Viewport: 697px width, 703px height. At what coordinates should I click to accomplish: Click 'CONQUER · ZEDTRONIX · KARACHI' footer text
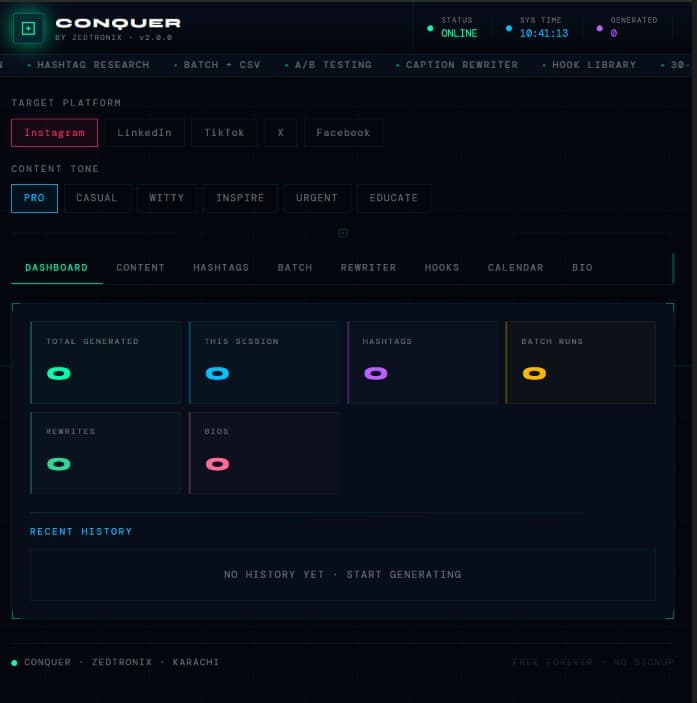(121, 662)
